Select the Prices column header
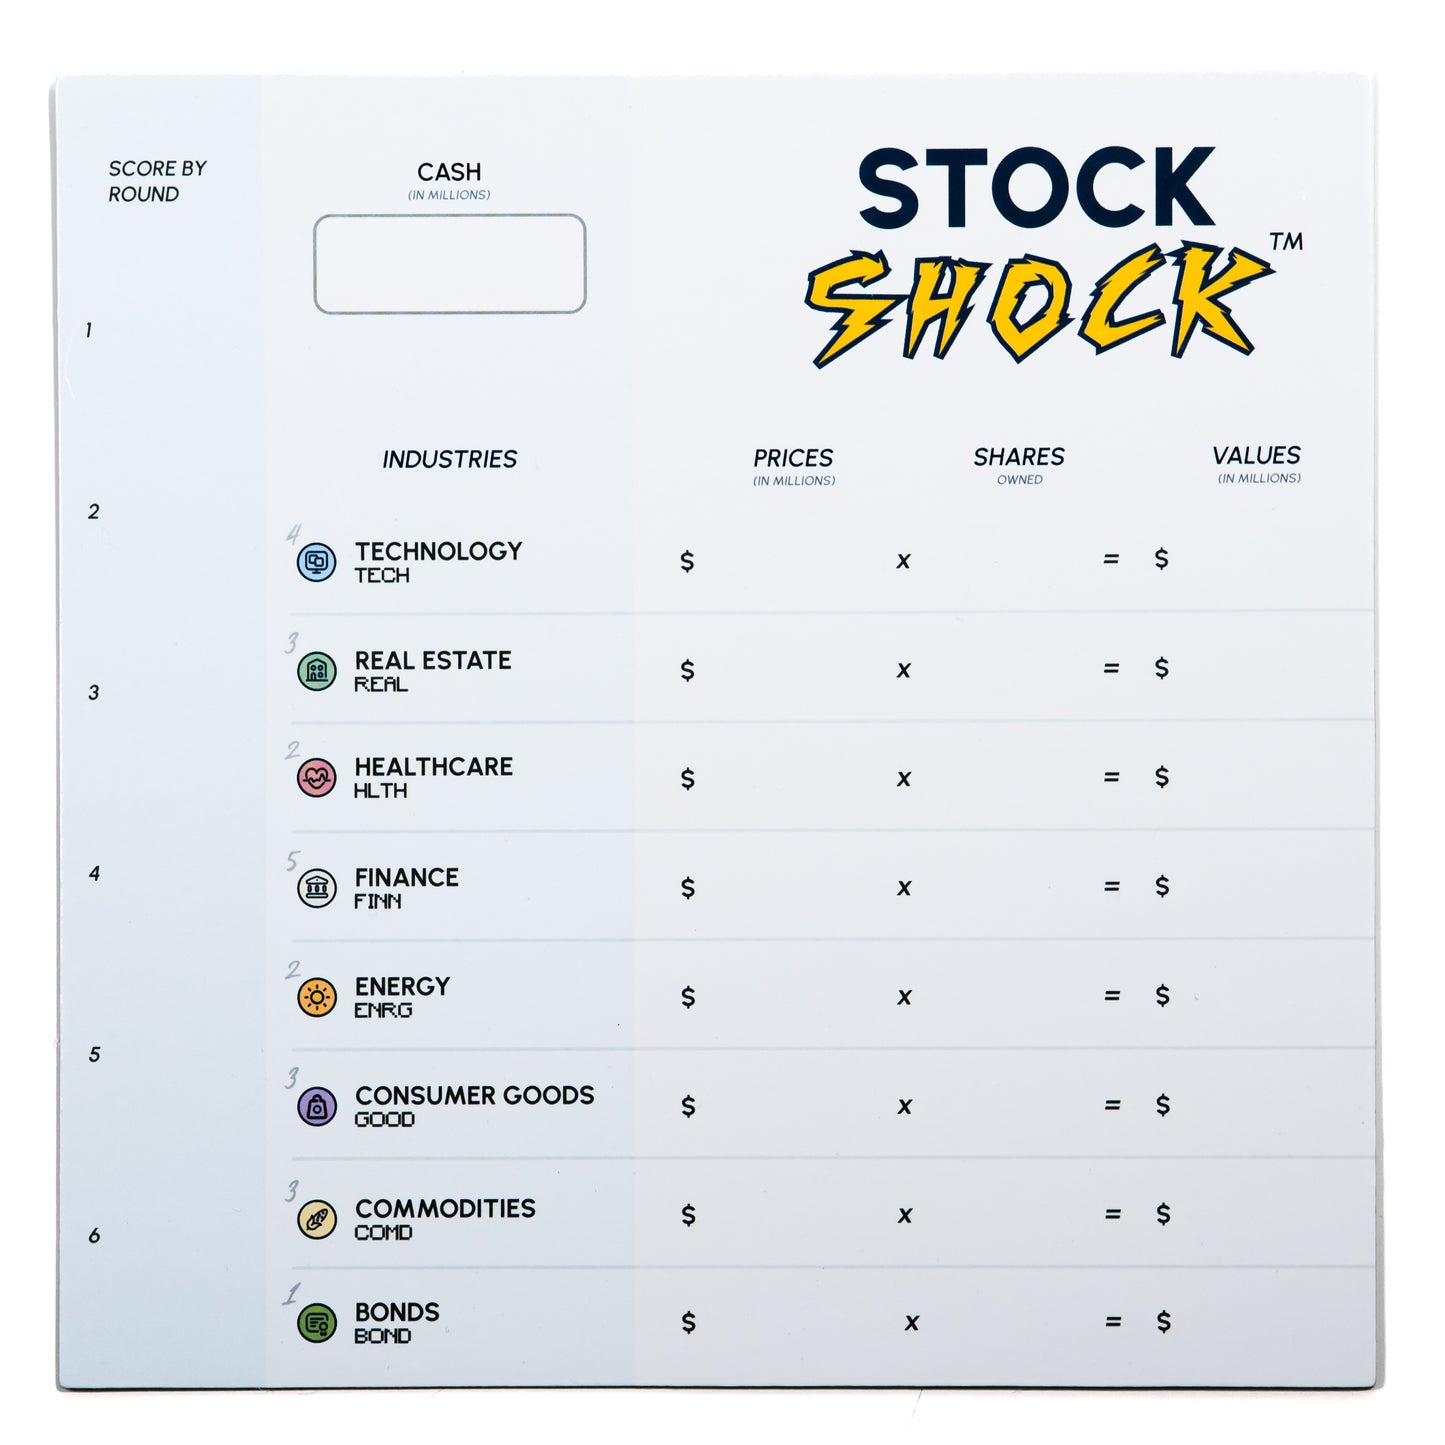The height and width of the screenshot is (1445, 1445). tap(793, 458)
